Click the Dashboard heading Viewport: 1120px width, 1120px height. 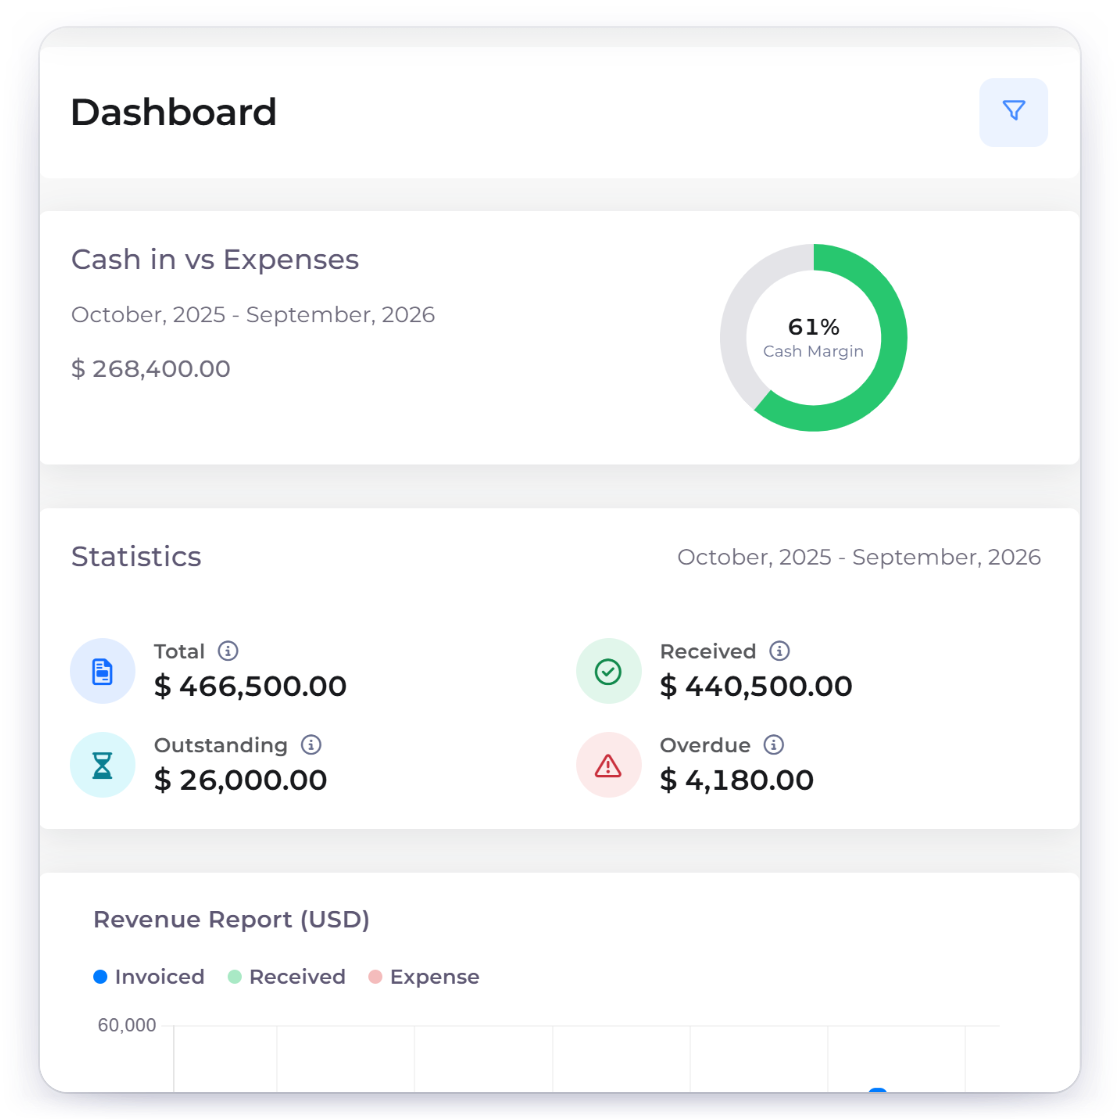point(174,112)
